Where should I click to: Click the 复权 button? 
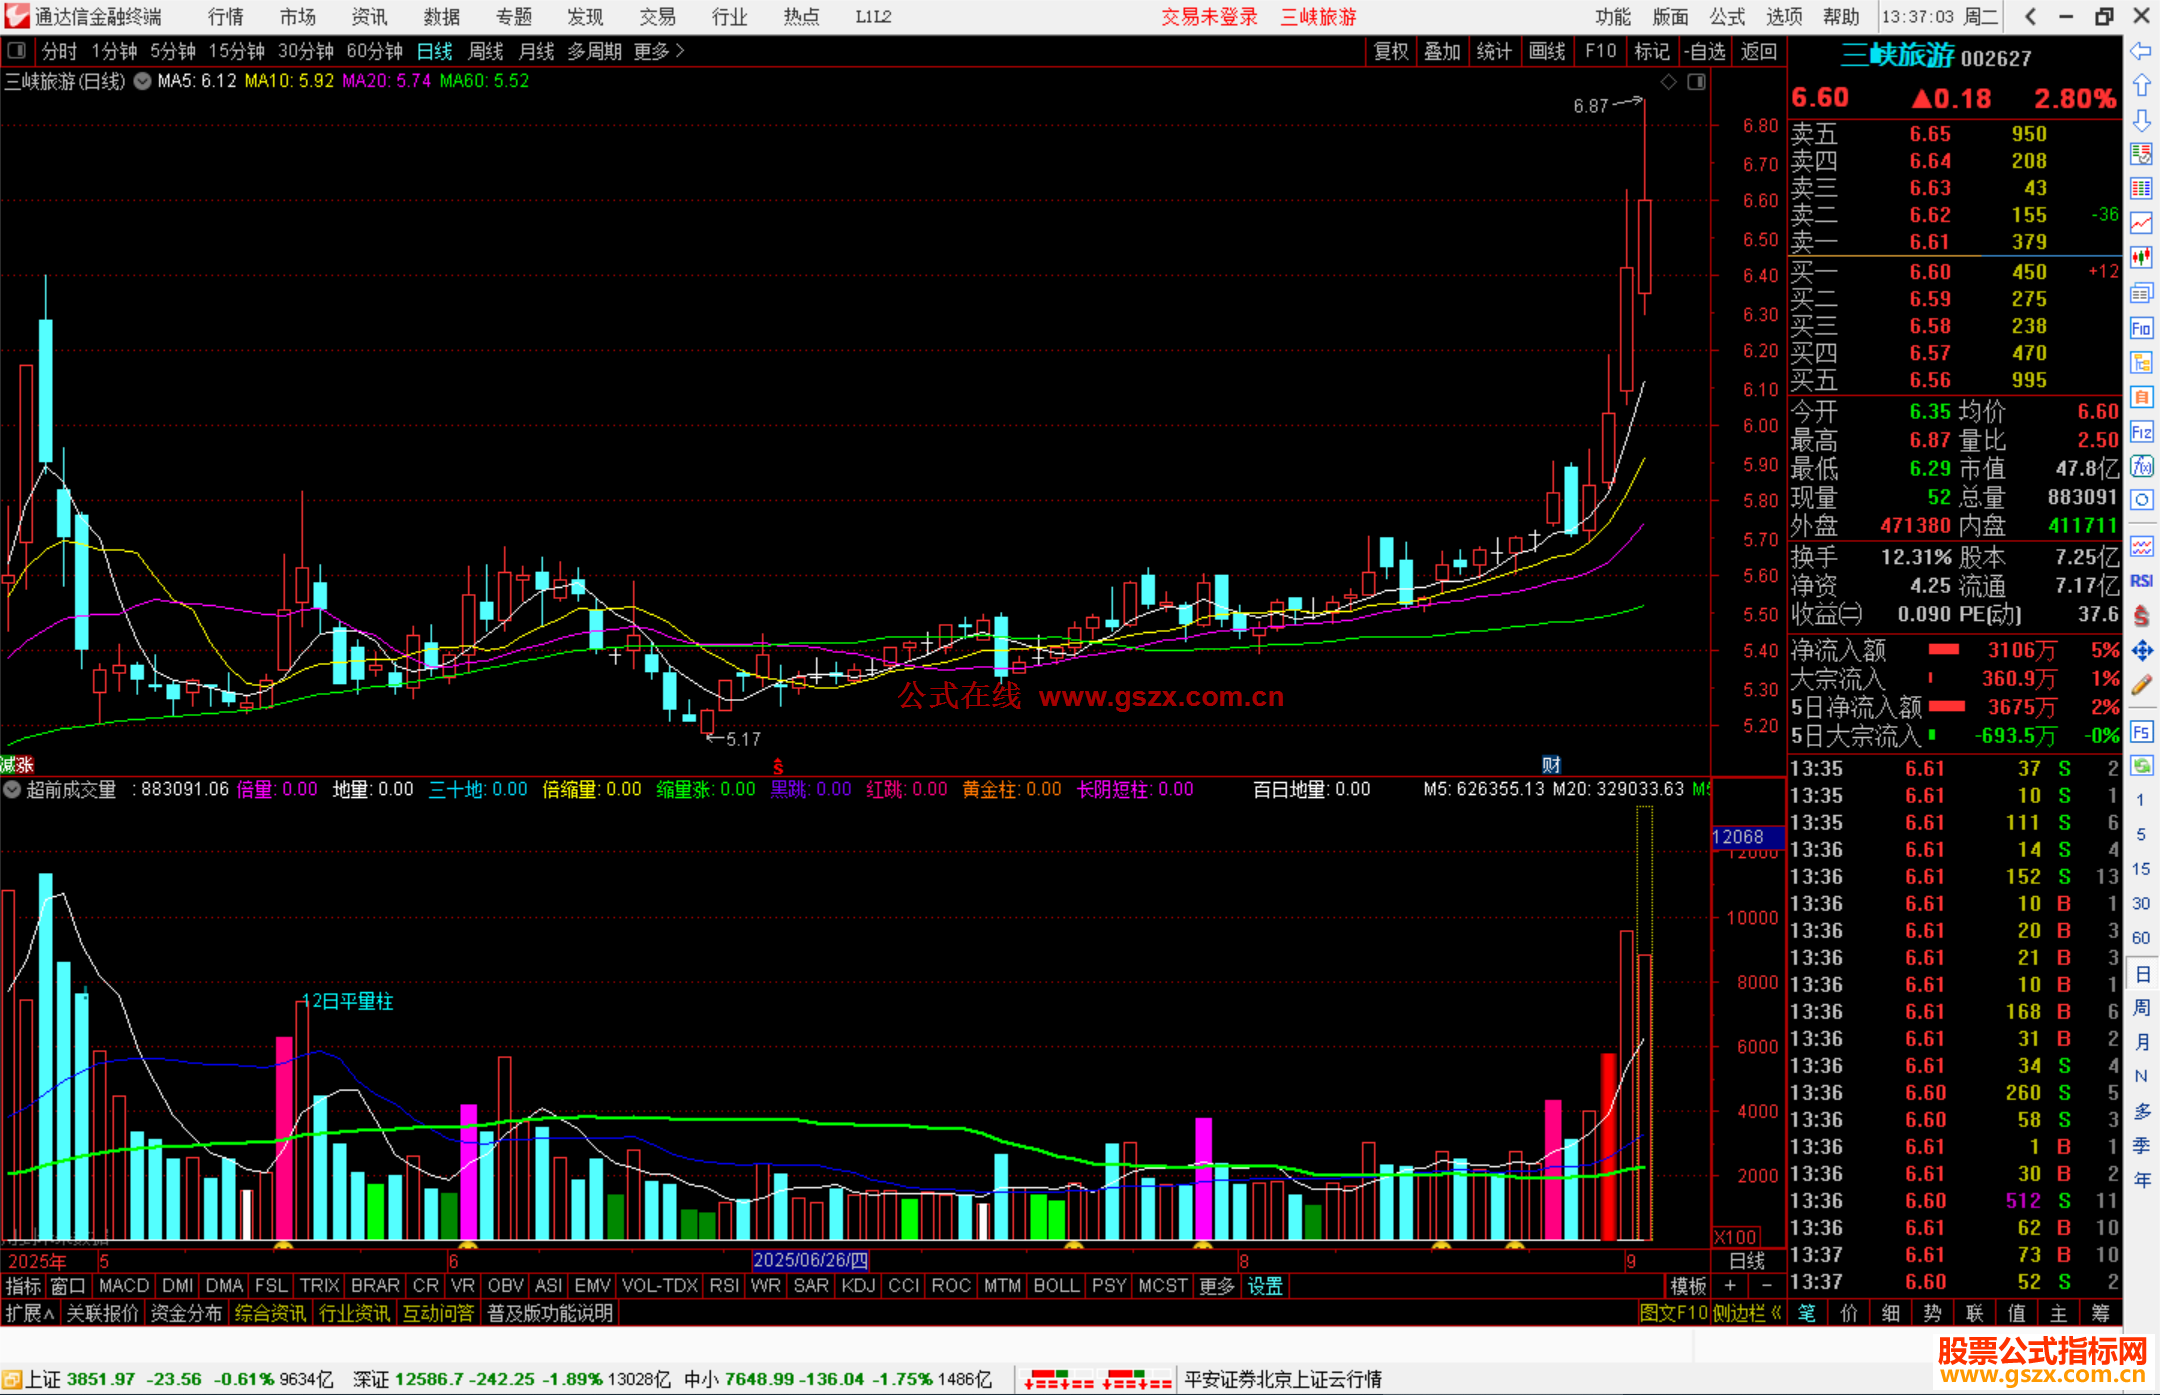1391,51
